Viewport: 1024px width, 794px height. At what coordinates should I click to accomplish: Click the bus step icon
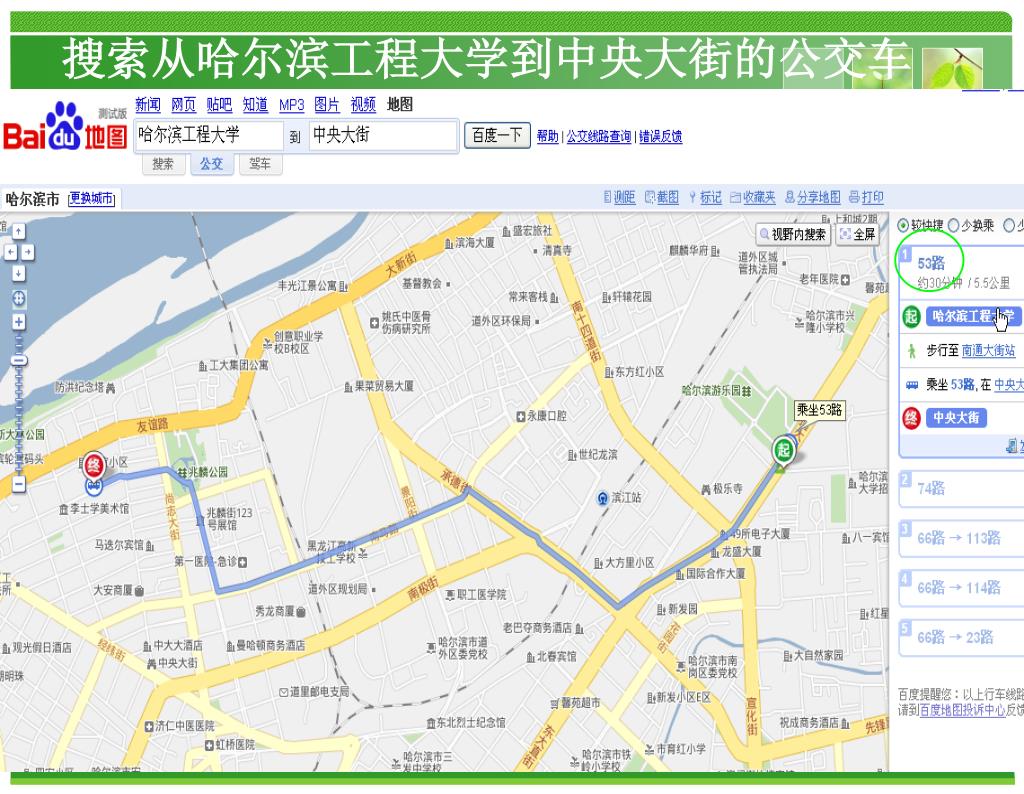[912, 385]
